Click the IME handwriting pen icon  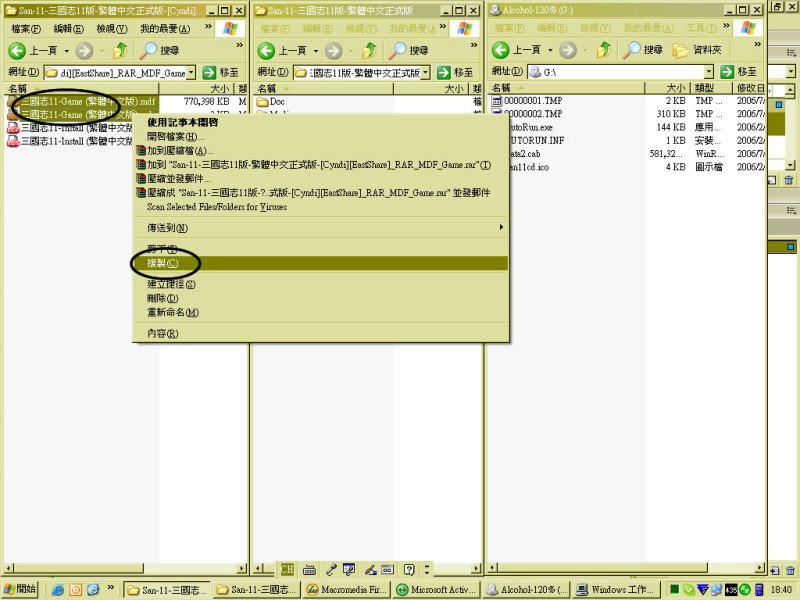point(370,569)
